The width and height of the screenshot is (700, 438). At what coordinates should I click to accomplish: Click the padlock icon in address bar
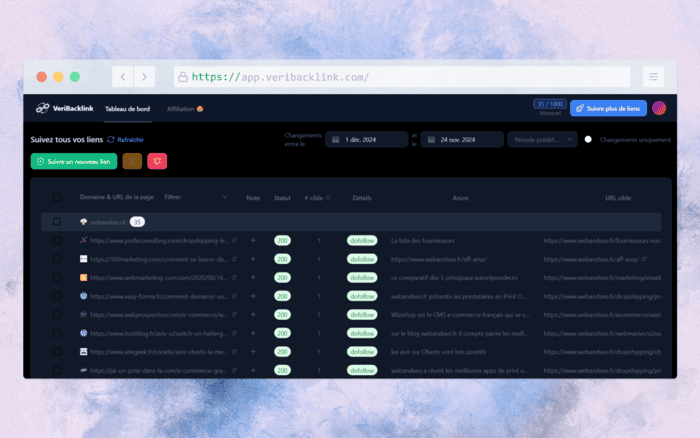click(x=183, y=77)
